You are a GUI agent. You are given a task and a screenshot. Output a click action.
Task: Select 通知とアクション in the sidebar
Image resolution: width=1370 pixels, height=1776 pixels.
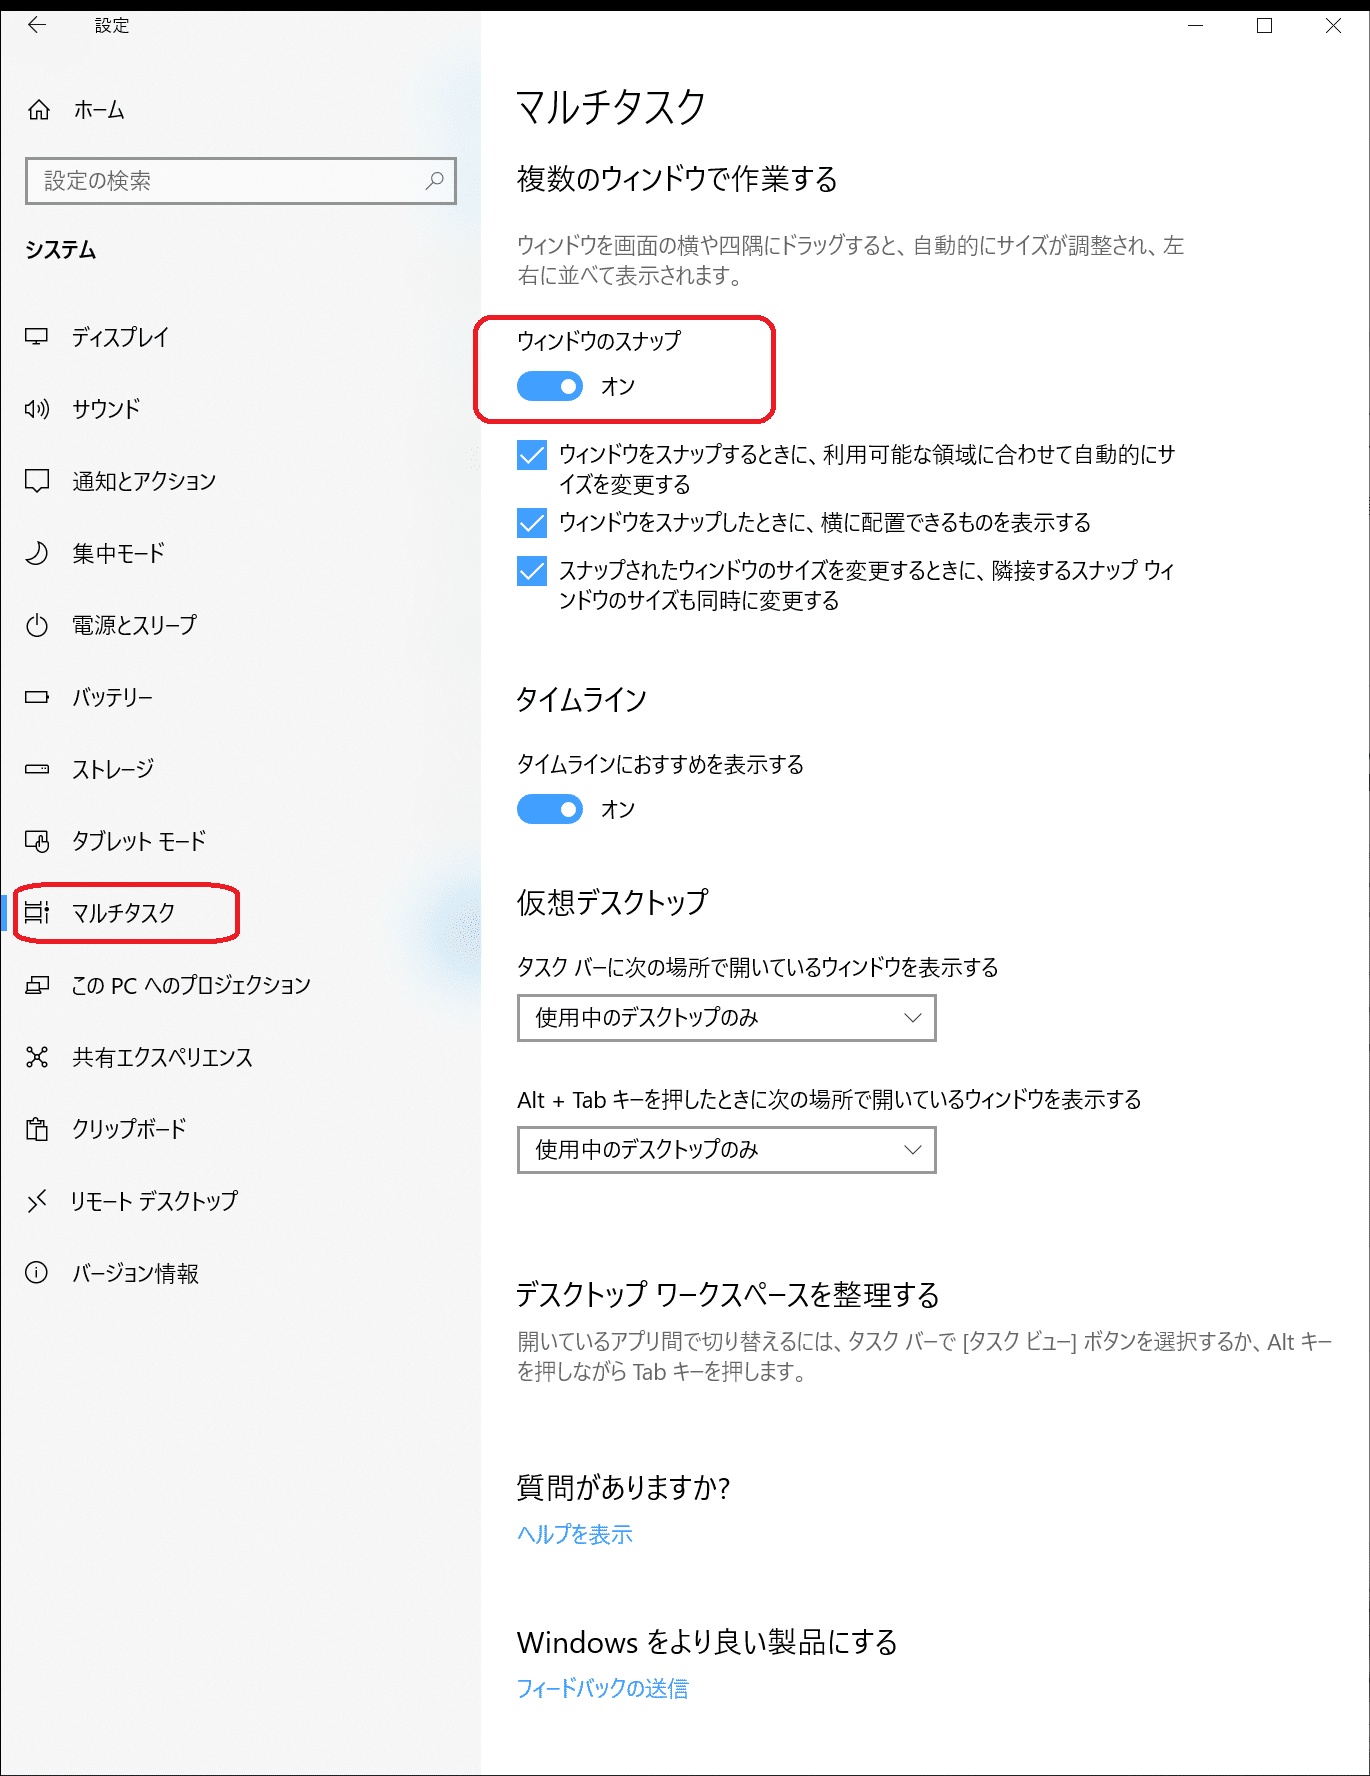144,481
